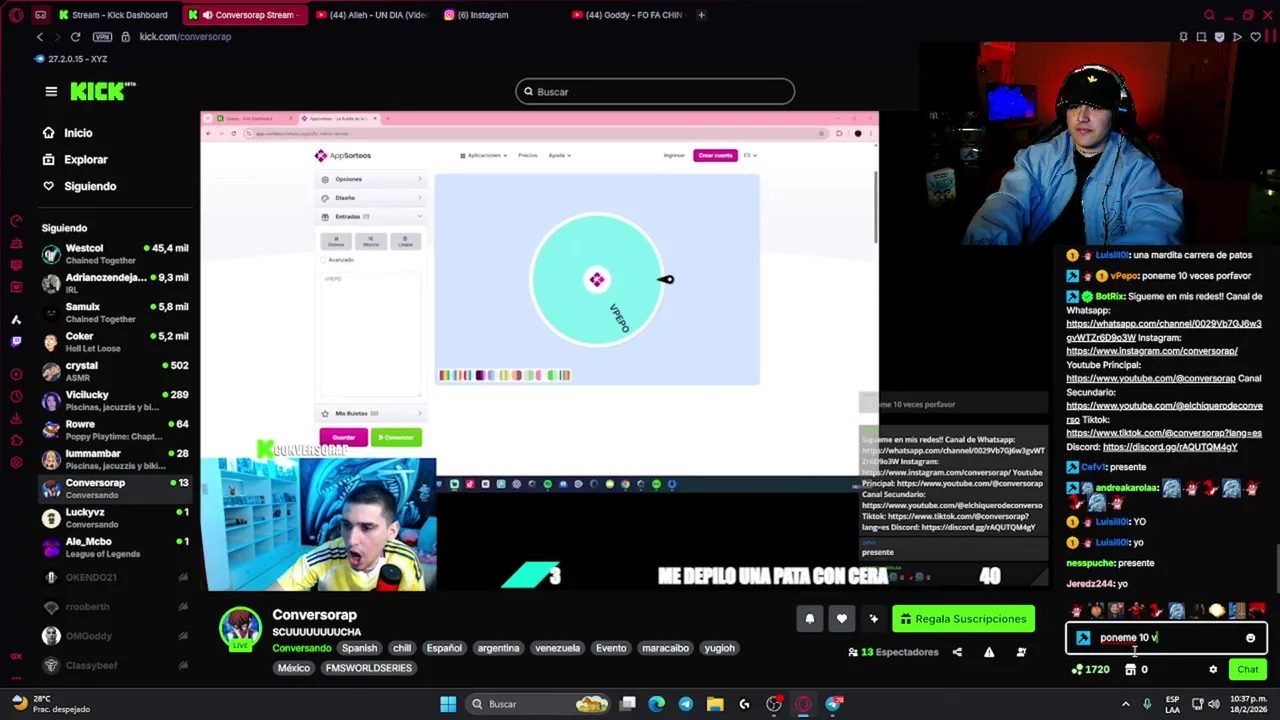The width and height of the screenshot is (1280, 720).
Task: Open the Twitch icon in the Opera sidebar
Action: [16, 342]
